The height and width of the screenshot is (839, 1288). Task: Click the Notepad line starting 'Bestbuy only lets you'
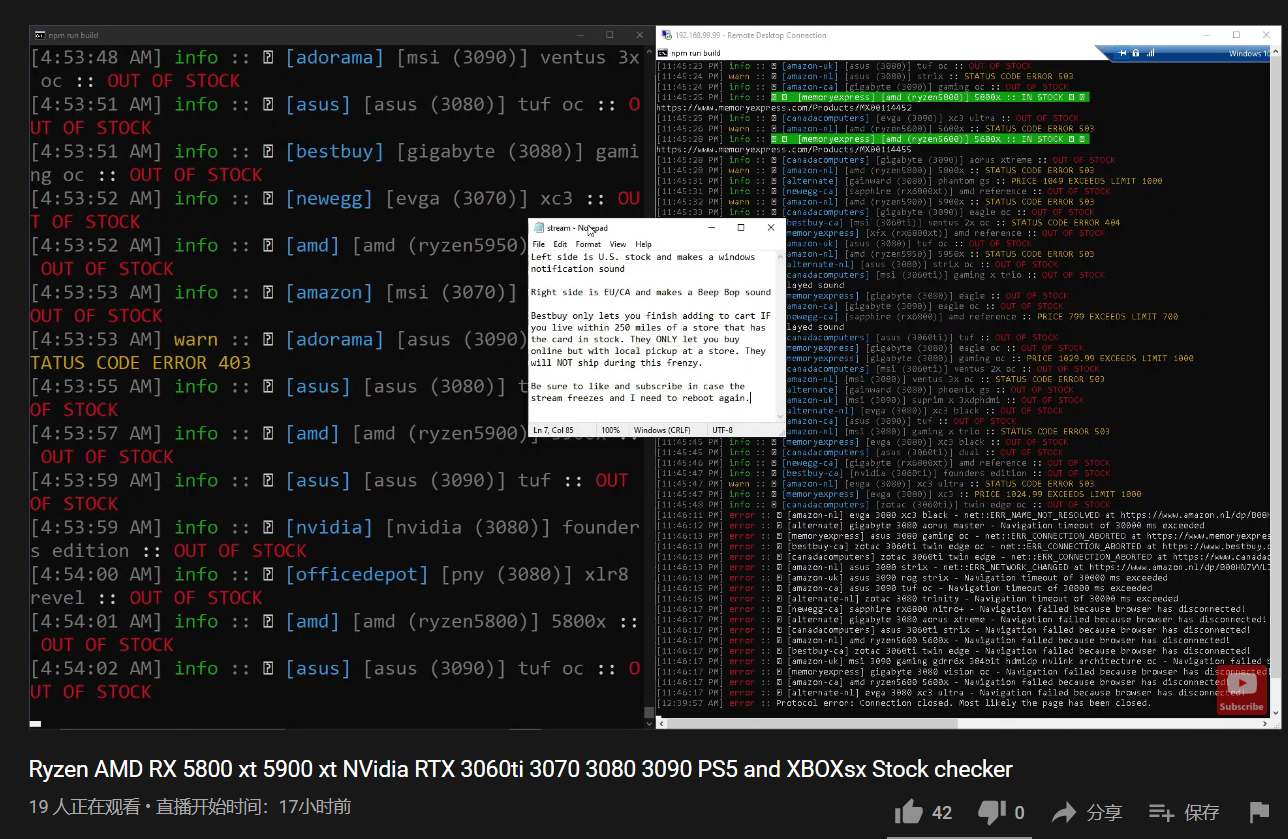[650, 315]
